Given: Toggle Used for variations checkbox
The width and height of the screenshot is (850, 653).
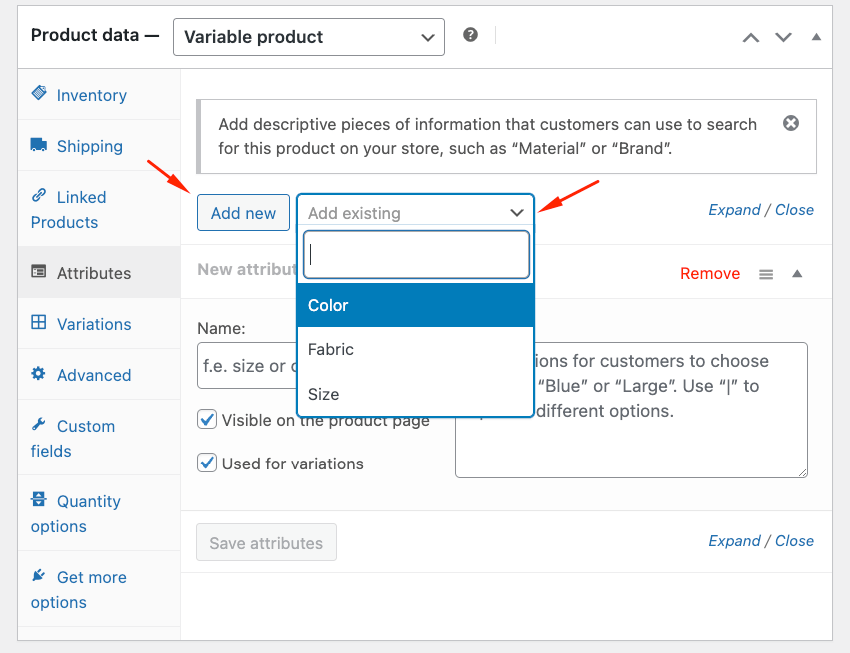Looking at the screenshot, I should click(x=207, y=463).
